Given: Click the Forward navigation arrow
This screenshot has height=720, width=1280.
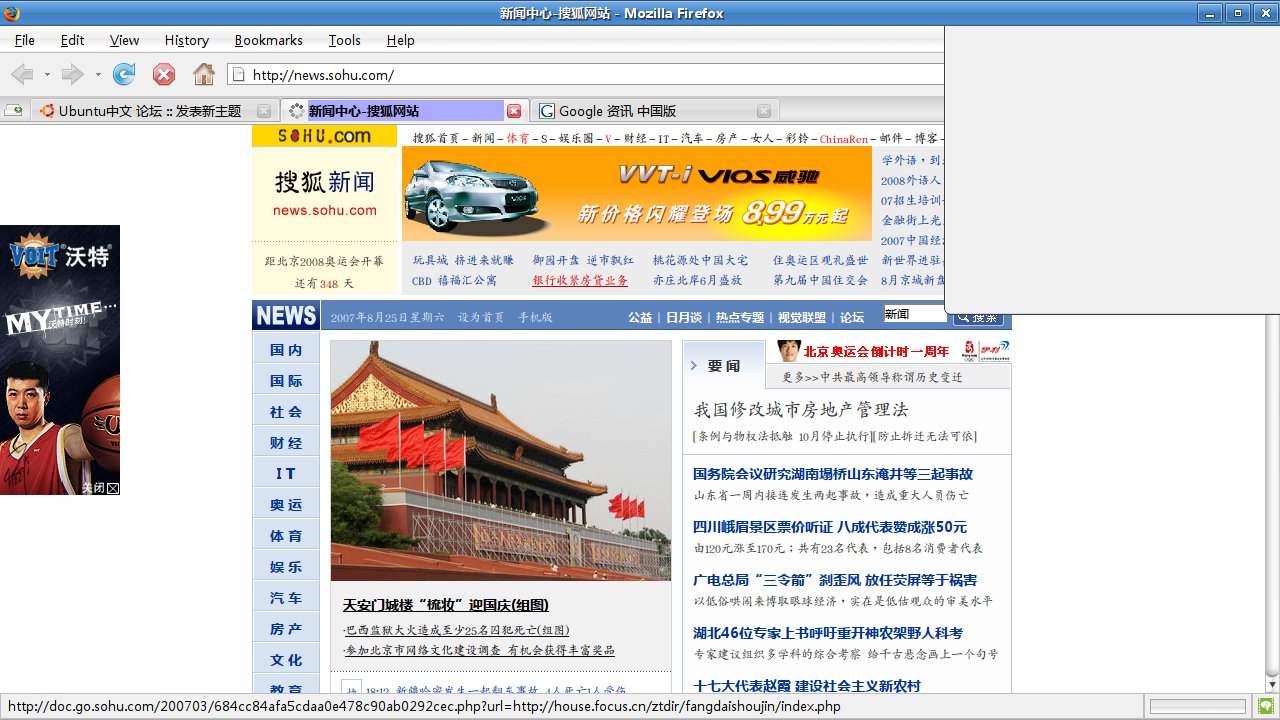Looking at the screenshot, I should click(71, 74).
